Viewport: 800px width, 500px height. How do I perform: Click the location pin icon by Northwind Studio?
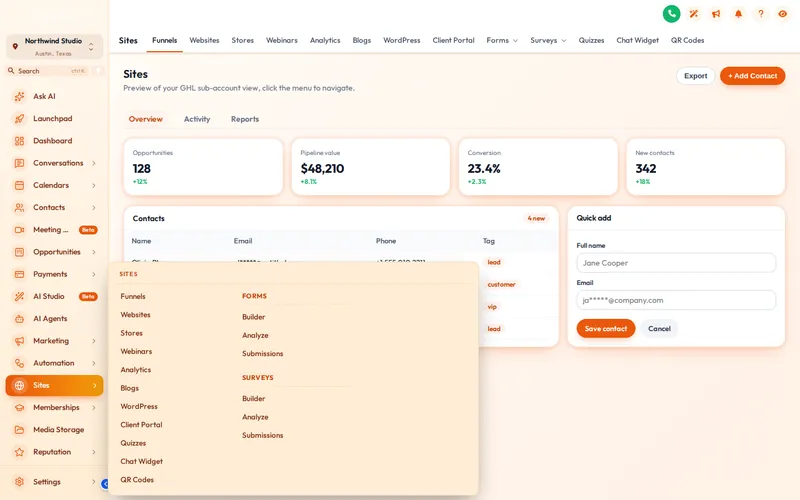(15, 46)
